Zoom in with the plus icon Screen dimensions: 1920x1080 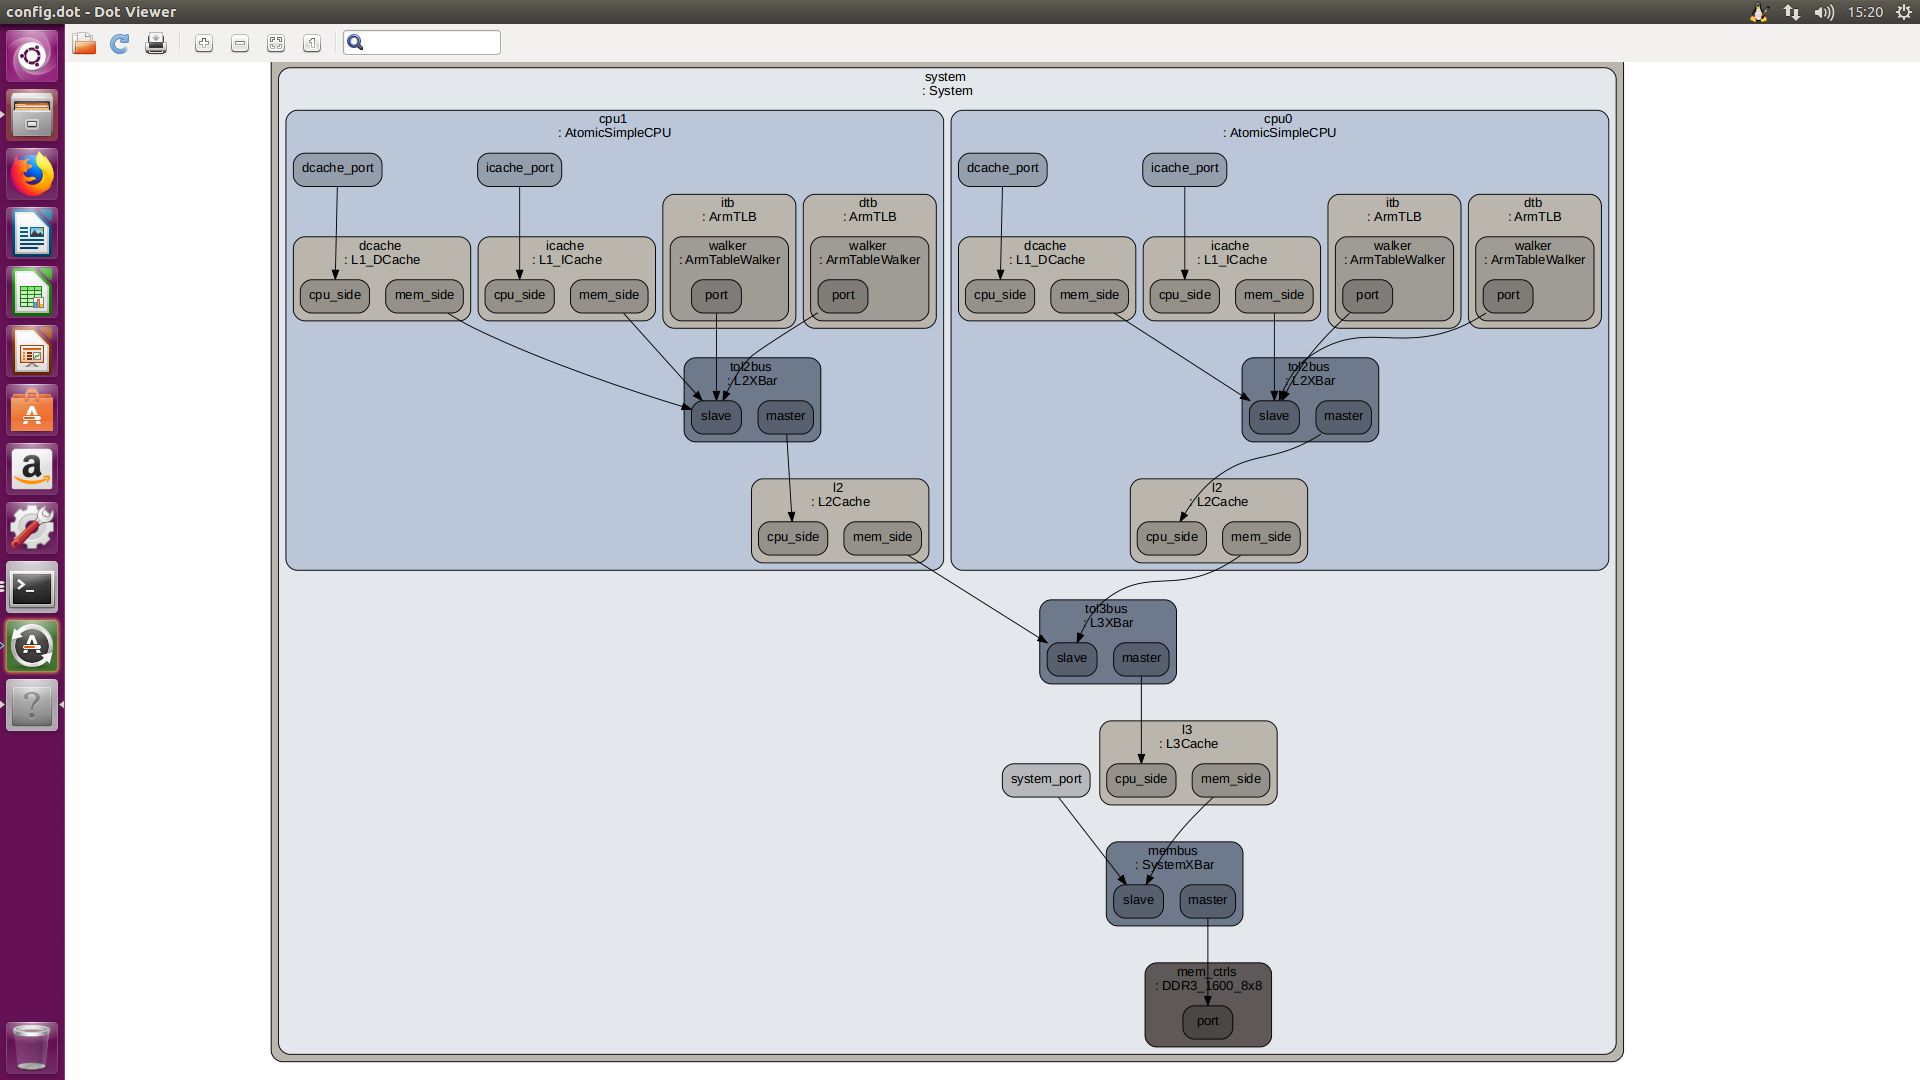pyautogui.click(x=204, y=43)
